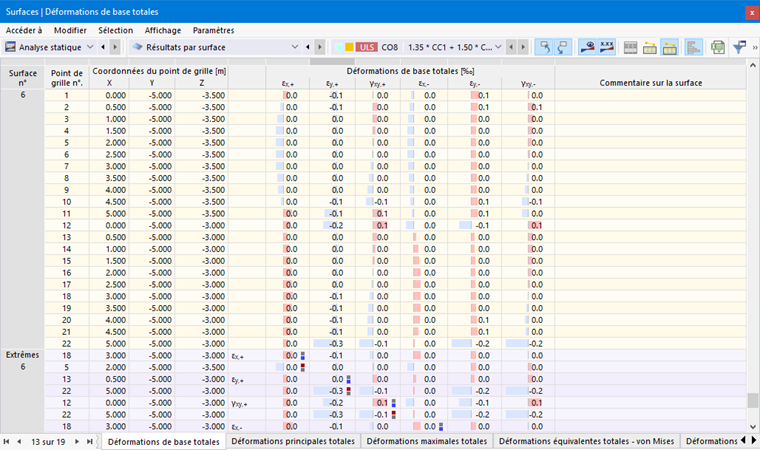760x450 pixels.
Task: Click the vertical scrollbar up arrow
Action: (753, 65)
